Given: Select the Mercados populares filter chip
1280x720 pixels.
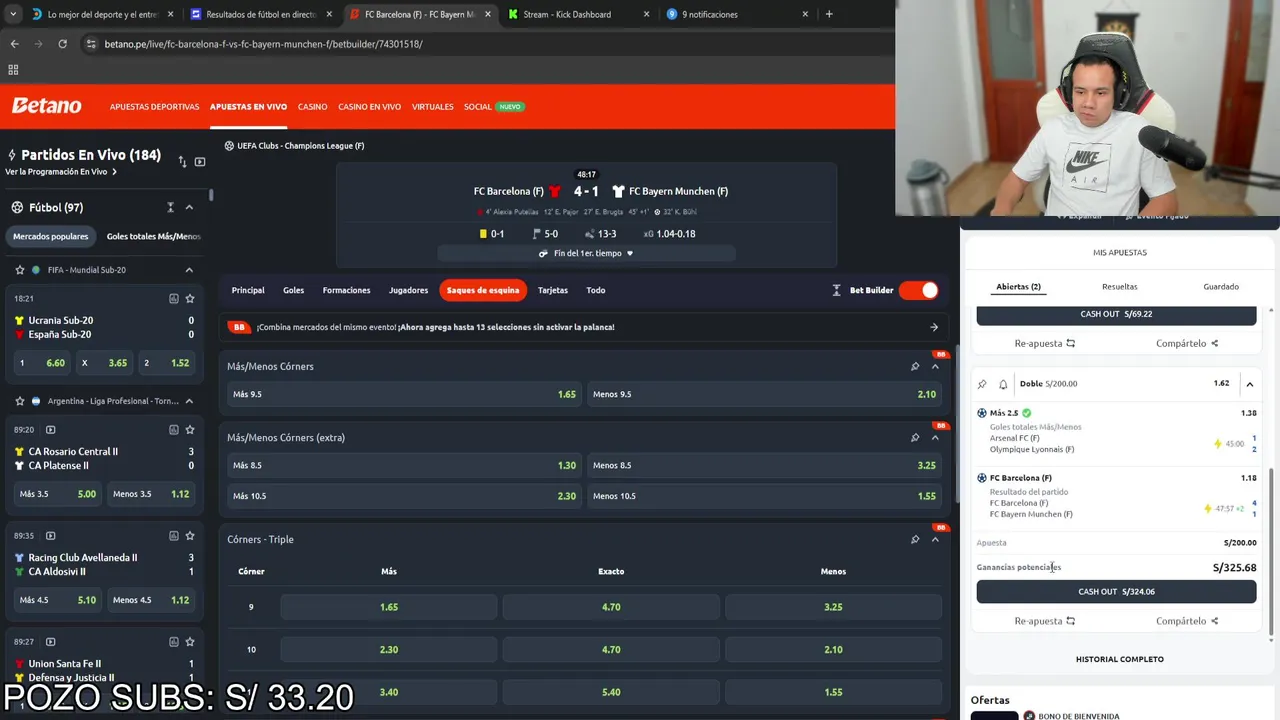Looking at the screenshot, I should click(x=51, y=236).
